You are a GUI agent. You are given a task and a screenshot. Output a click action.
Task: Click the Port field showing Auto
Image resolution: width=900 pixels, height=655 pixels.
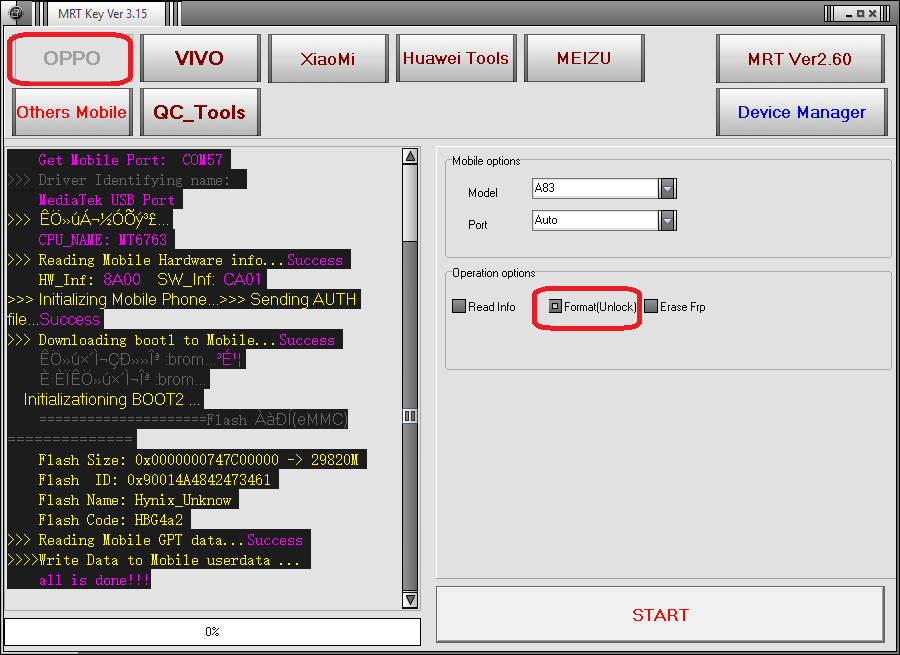click(596, 220)
